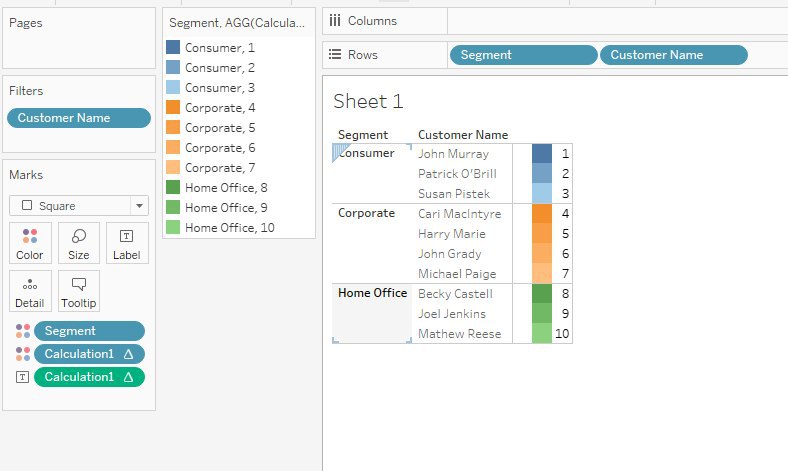Select Customer Name pill on Rows shelf
Screen dimensions: 788x471
pos(673,55)
